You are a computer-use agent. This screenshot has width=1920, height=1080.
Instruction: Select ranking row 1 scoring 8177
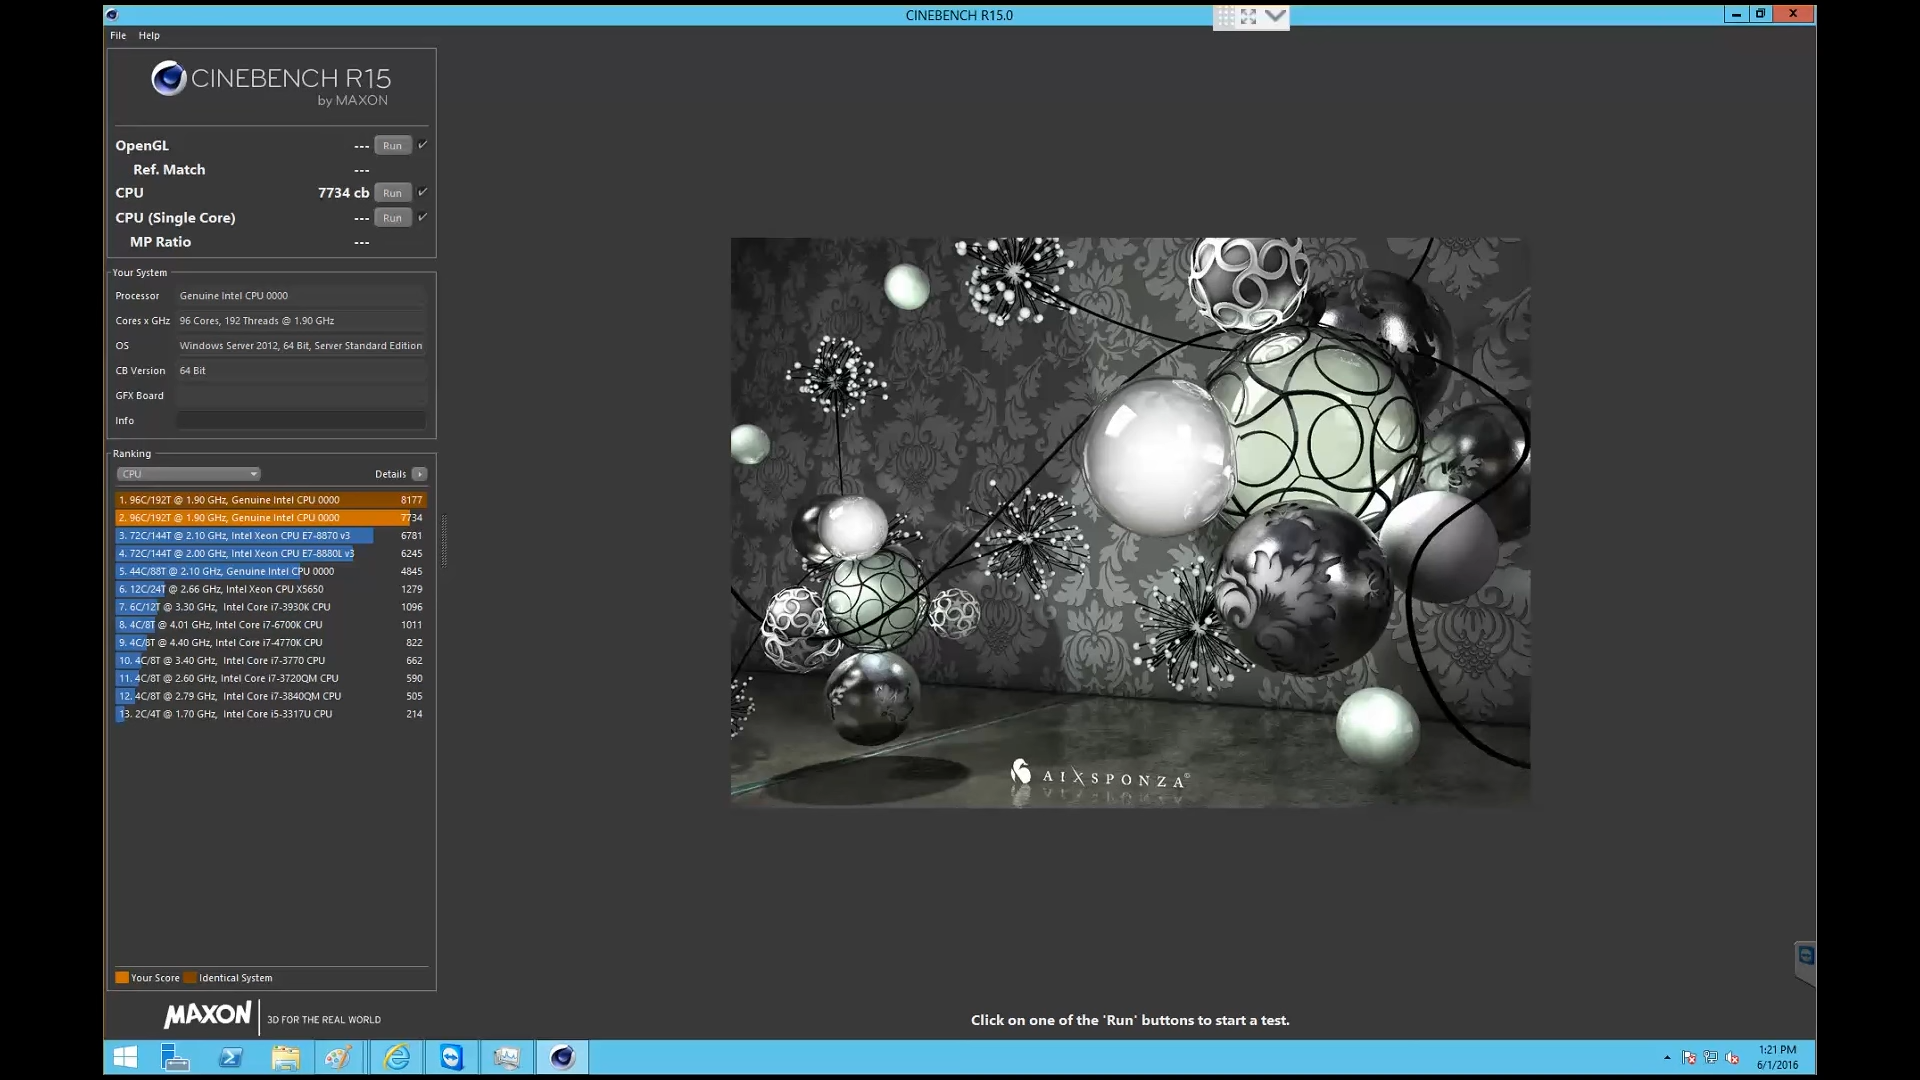pyautogui.click(x=271, y=500)
